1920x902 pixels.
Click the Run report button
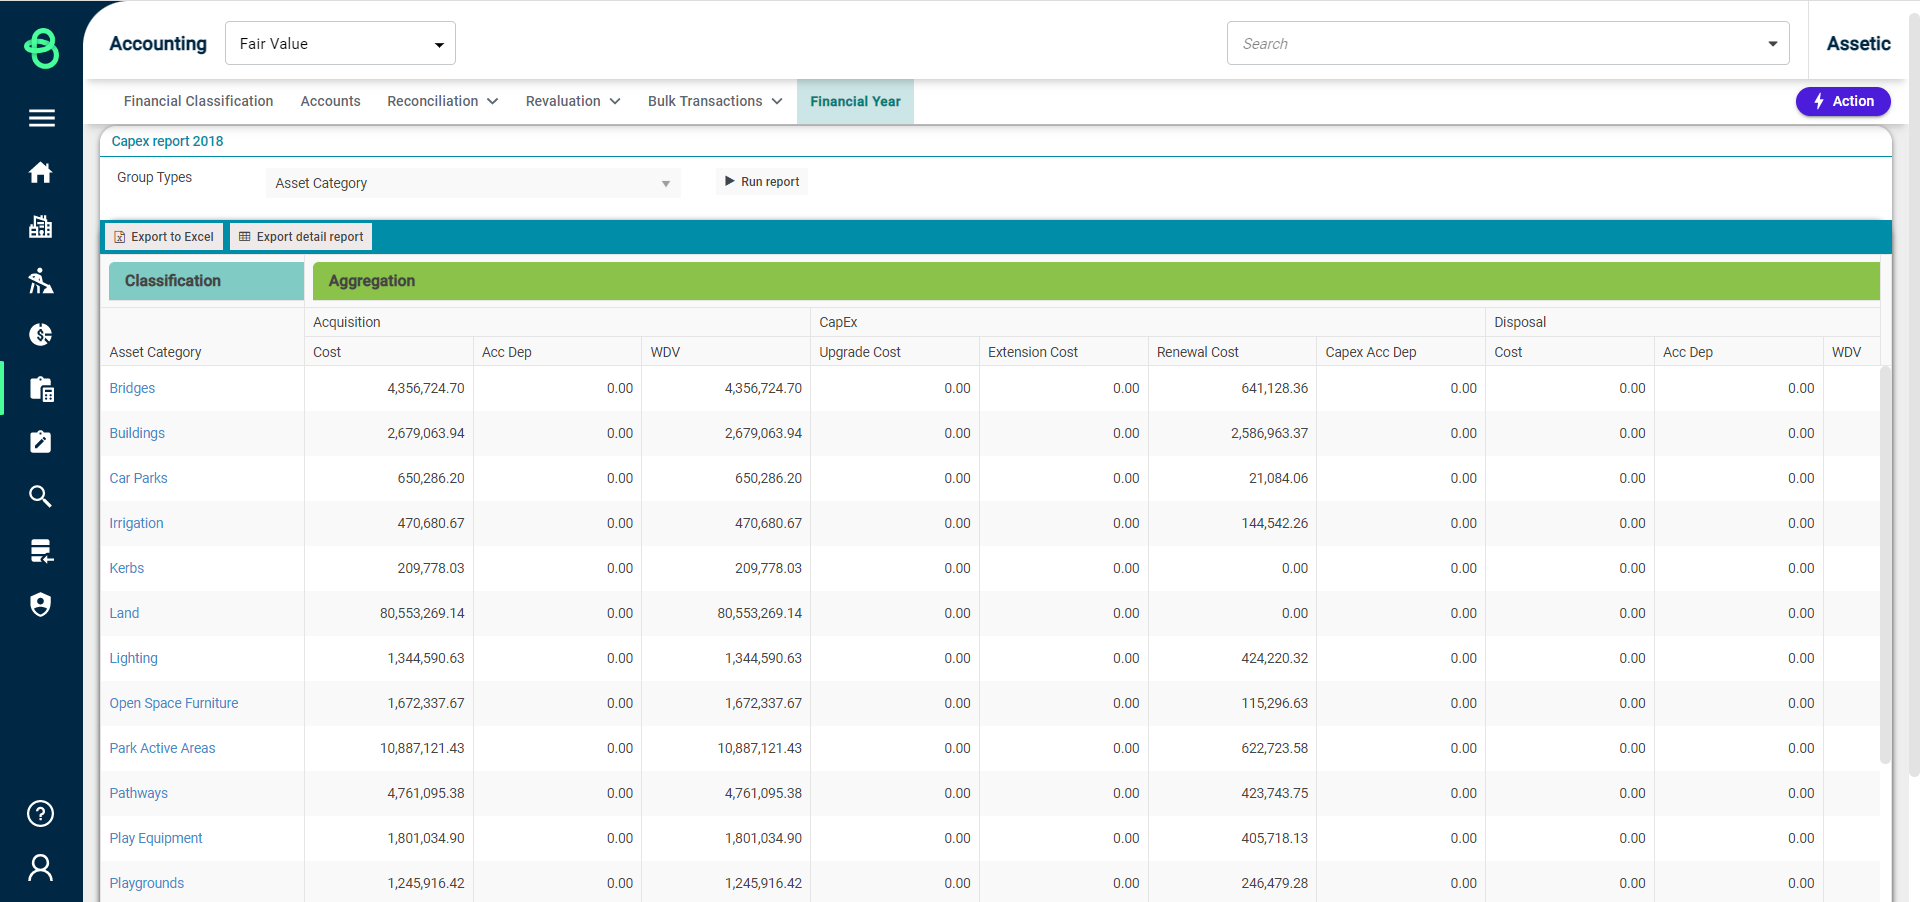pos(762,182)
